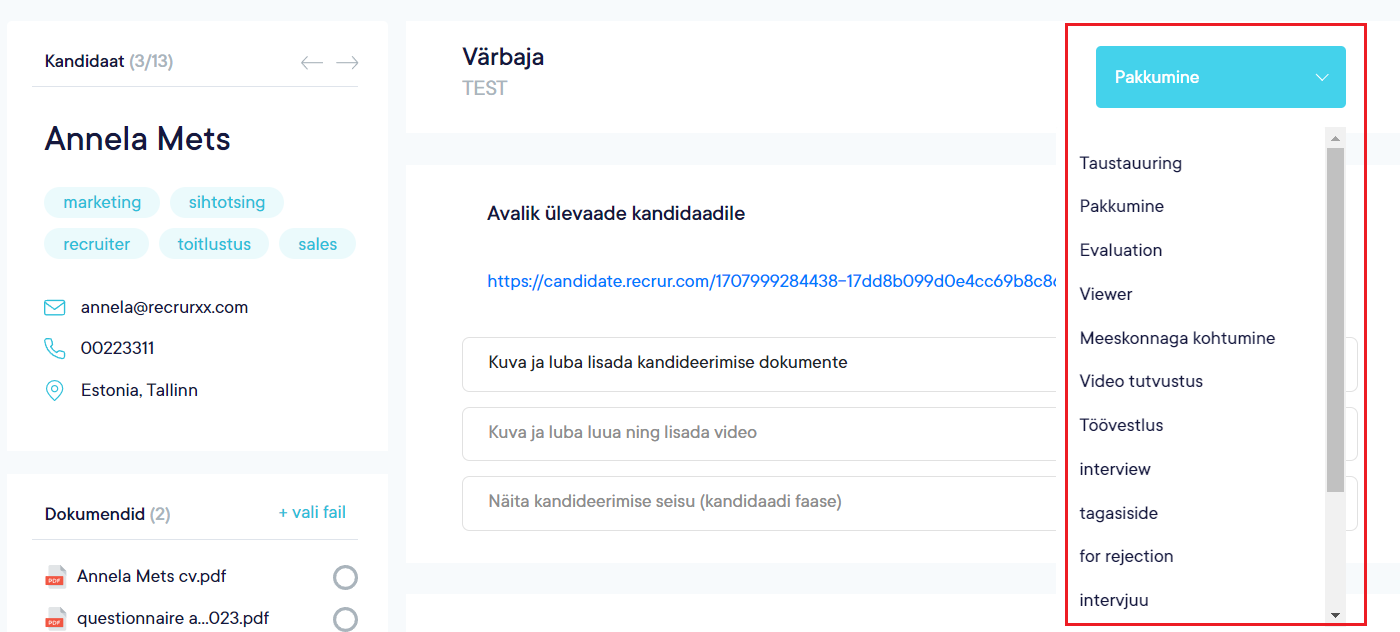Select Töövestlus in the dropdown
Image resolution: width=1400 pixels, height=632 pixels.
[1121, 425]
